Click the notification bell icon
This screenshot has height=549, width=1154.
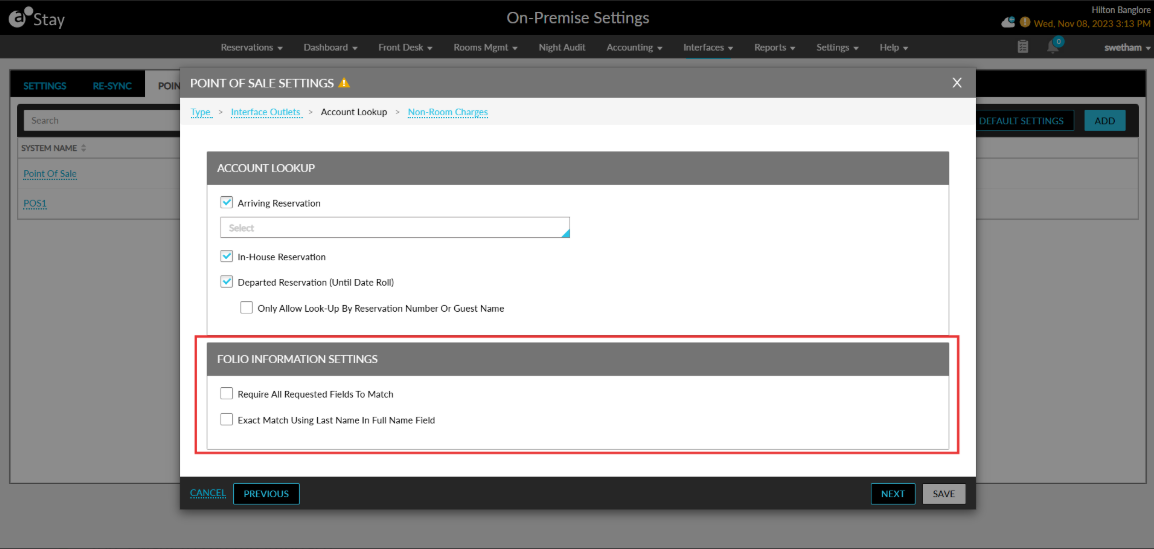[x=1052, y=47]
